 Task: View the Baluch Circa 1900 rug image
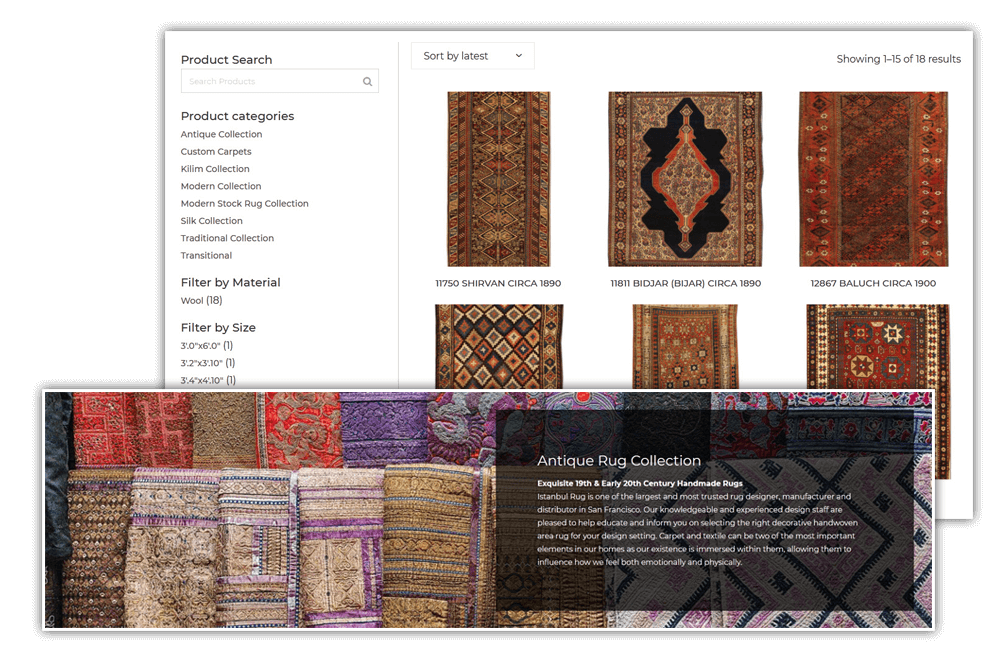coord(873,179)
